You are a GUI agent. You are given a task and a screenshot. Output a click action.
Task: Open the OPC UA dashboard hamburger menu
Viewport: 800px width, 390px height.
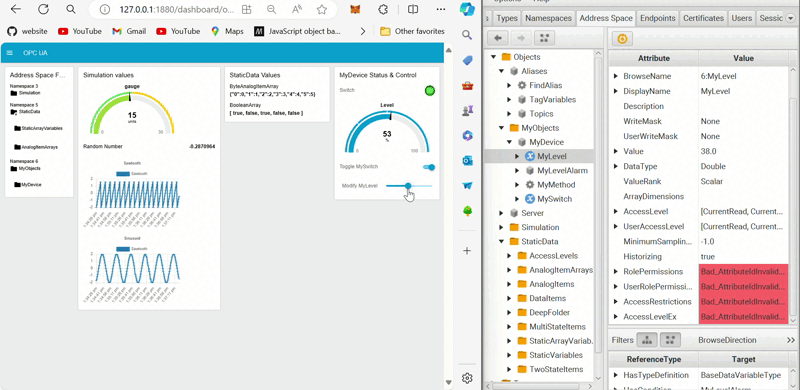point(10,53)
